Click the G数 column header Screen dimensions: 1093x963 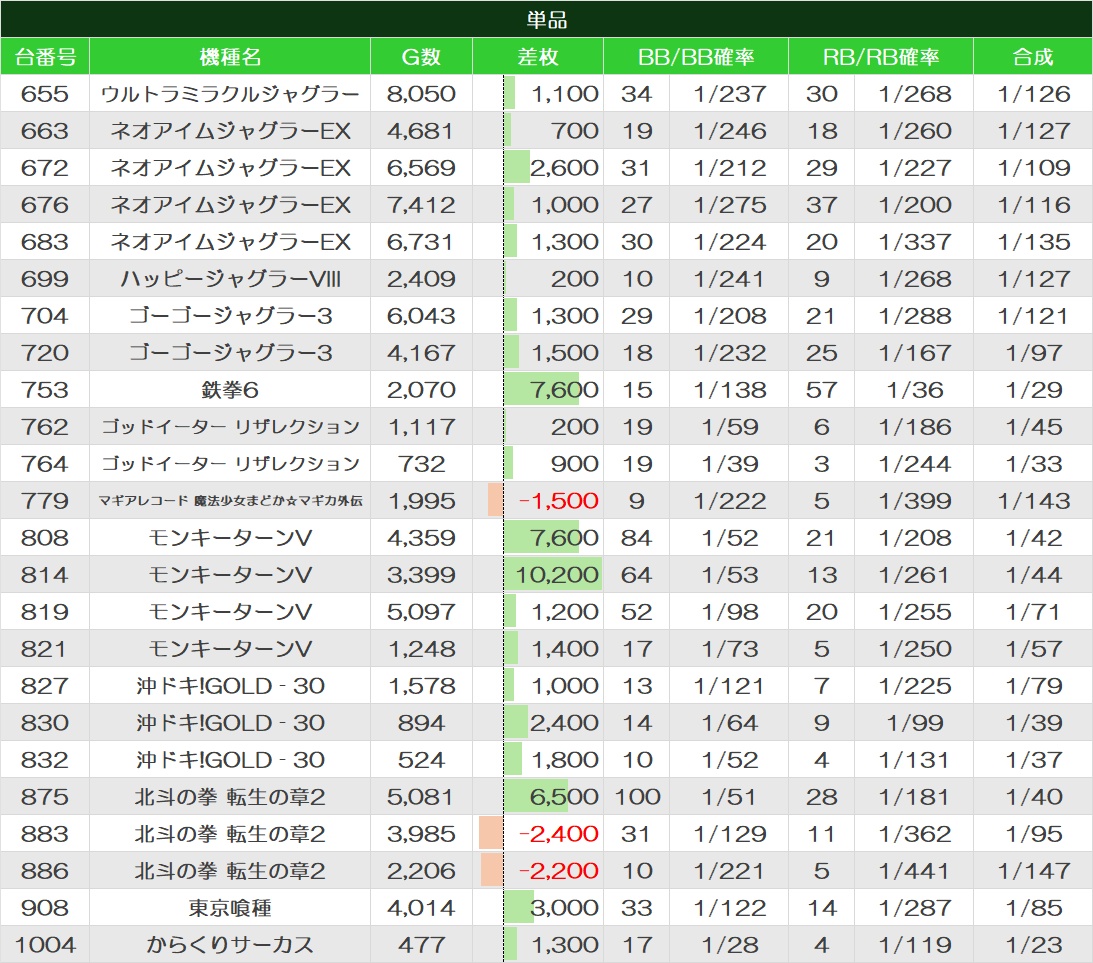(421, 56)
